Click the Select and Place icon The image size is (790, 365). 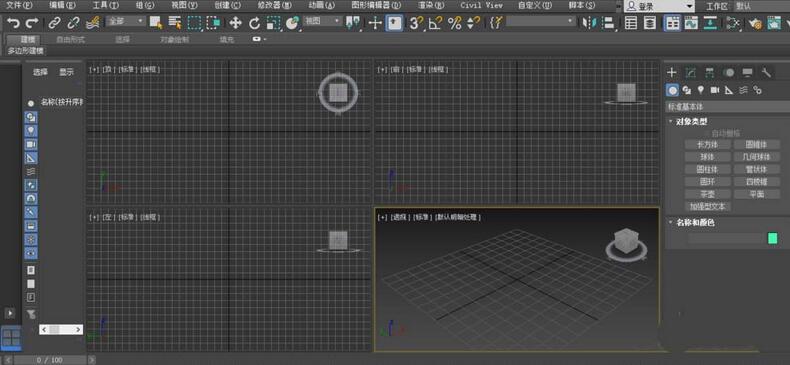tap(292, 23)
